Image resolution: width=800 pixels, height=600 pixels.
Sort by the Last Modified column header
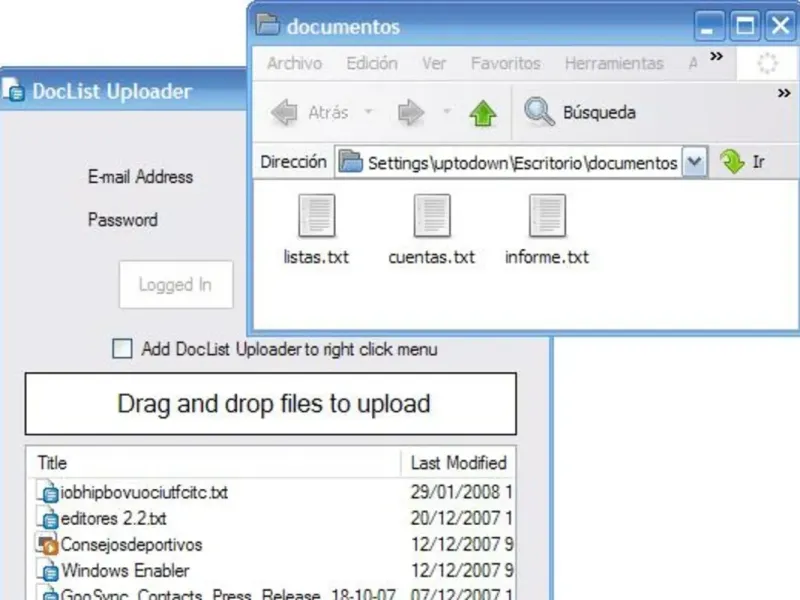[x=458, y=463]
